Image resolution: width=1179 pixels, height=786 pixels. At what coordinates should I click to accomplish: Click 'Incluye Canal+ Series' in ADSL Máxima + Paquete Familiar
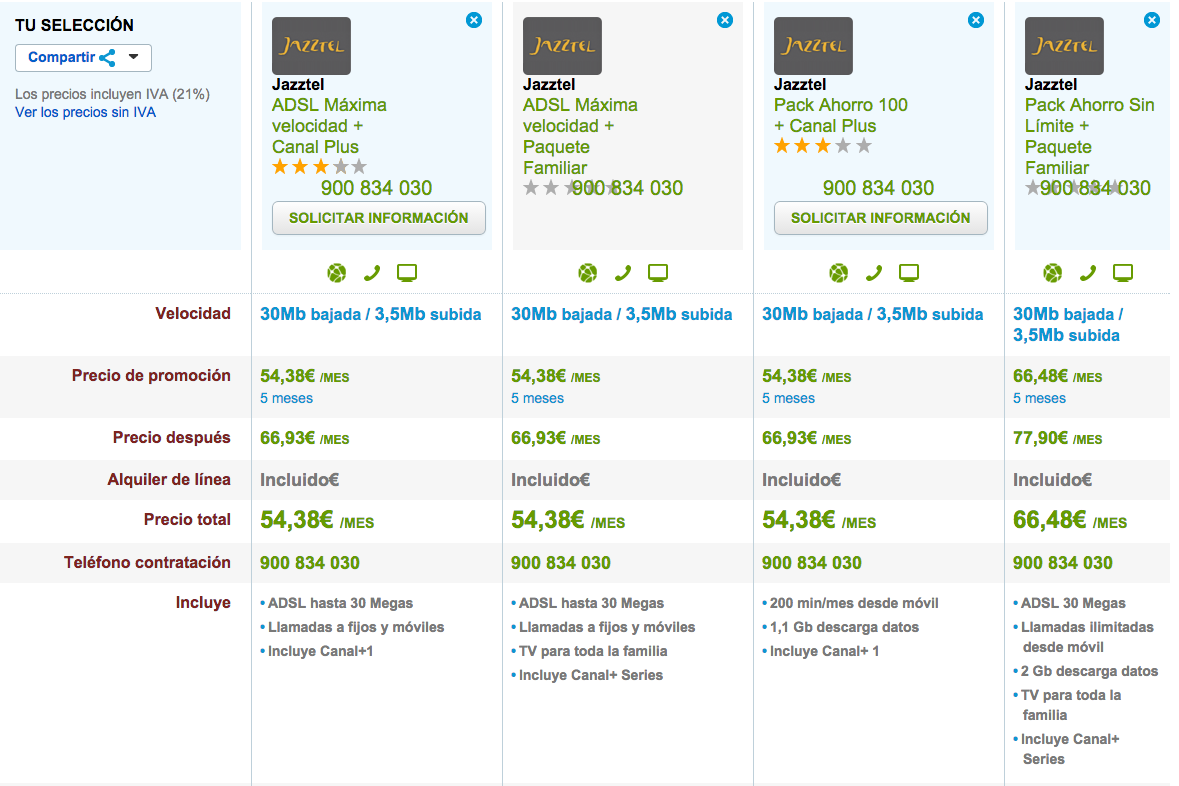pos(591,675)
